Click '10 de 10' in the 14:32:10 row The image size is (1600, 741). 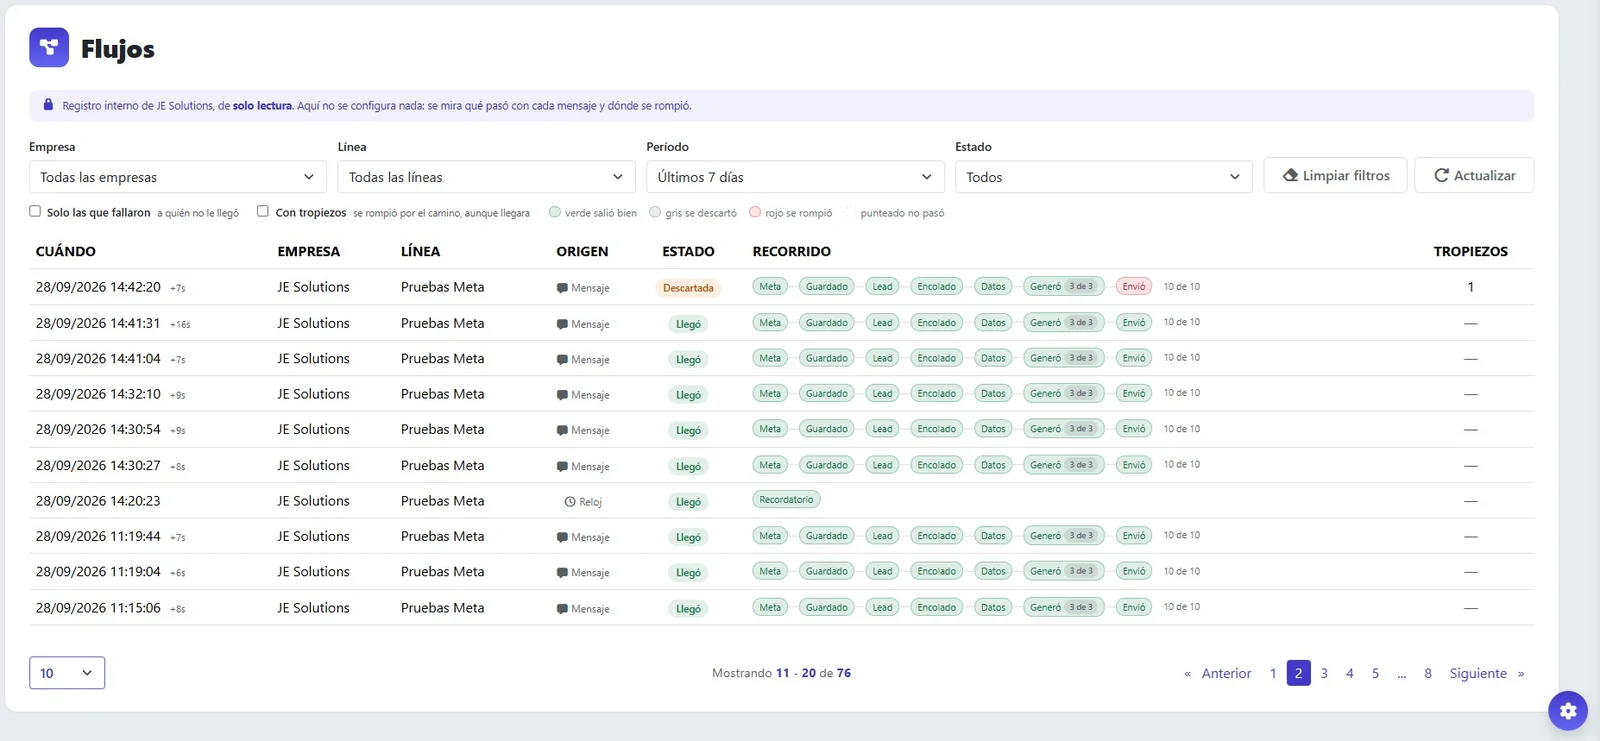[x=1182, y=393]
